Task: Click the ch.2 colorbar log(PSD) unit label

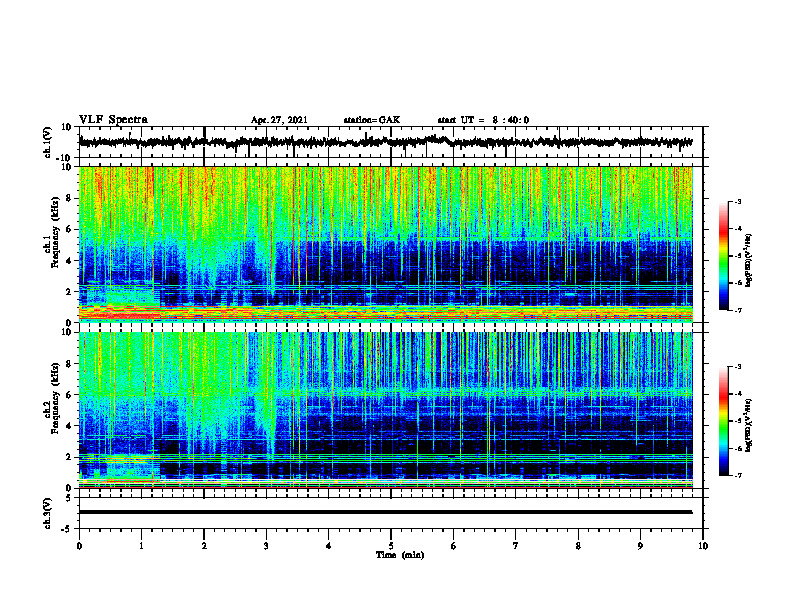Action: [749, 425]
